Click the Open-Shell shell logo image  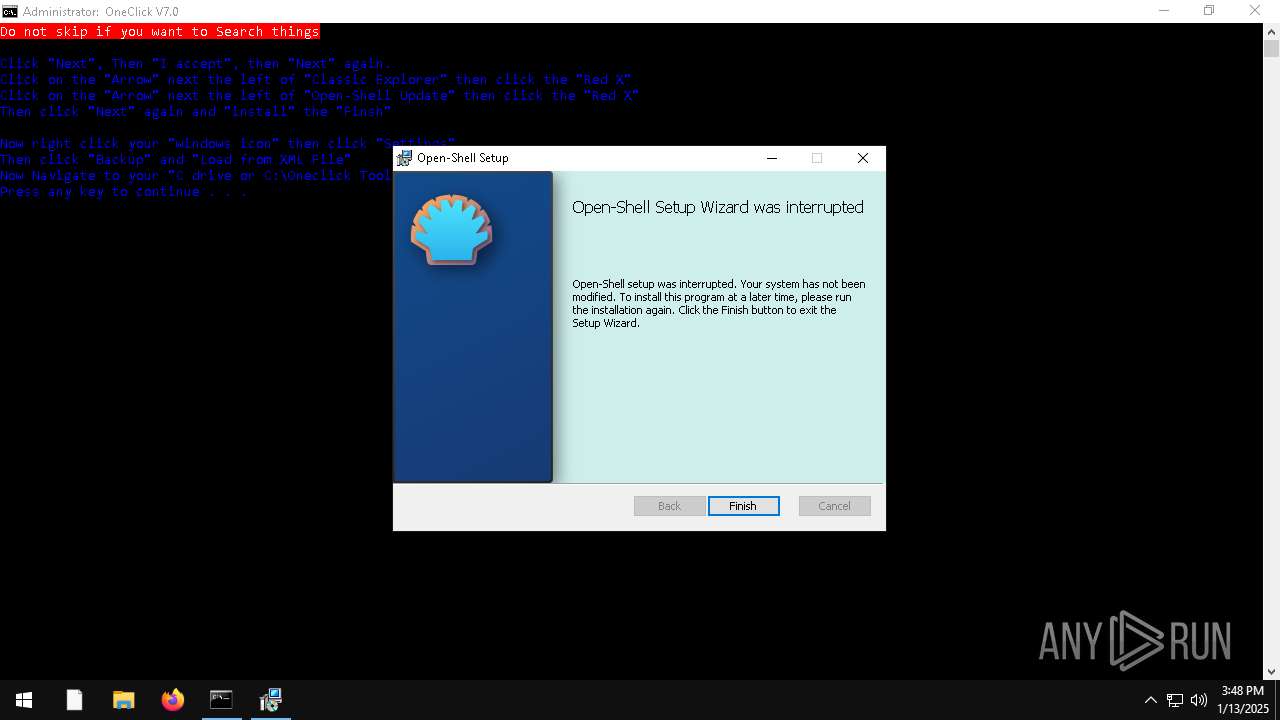[x=451, y=230]
